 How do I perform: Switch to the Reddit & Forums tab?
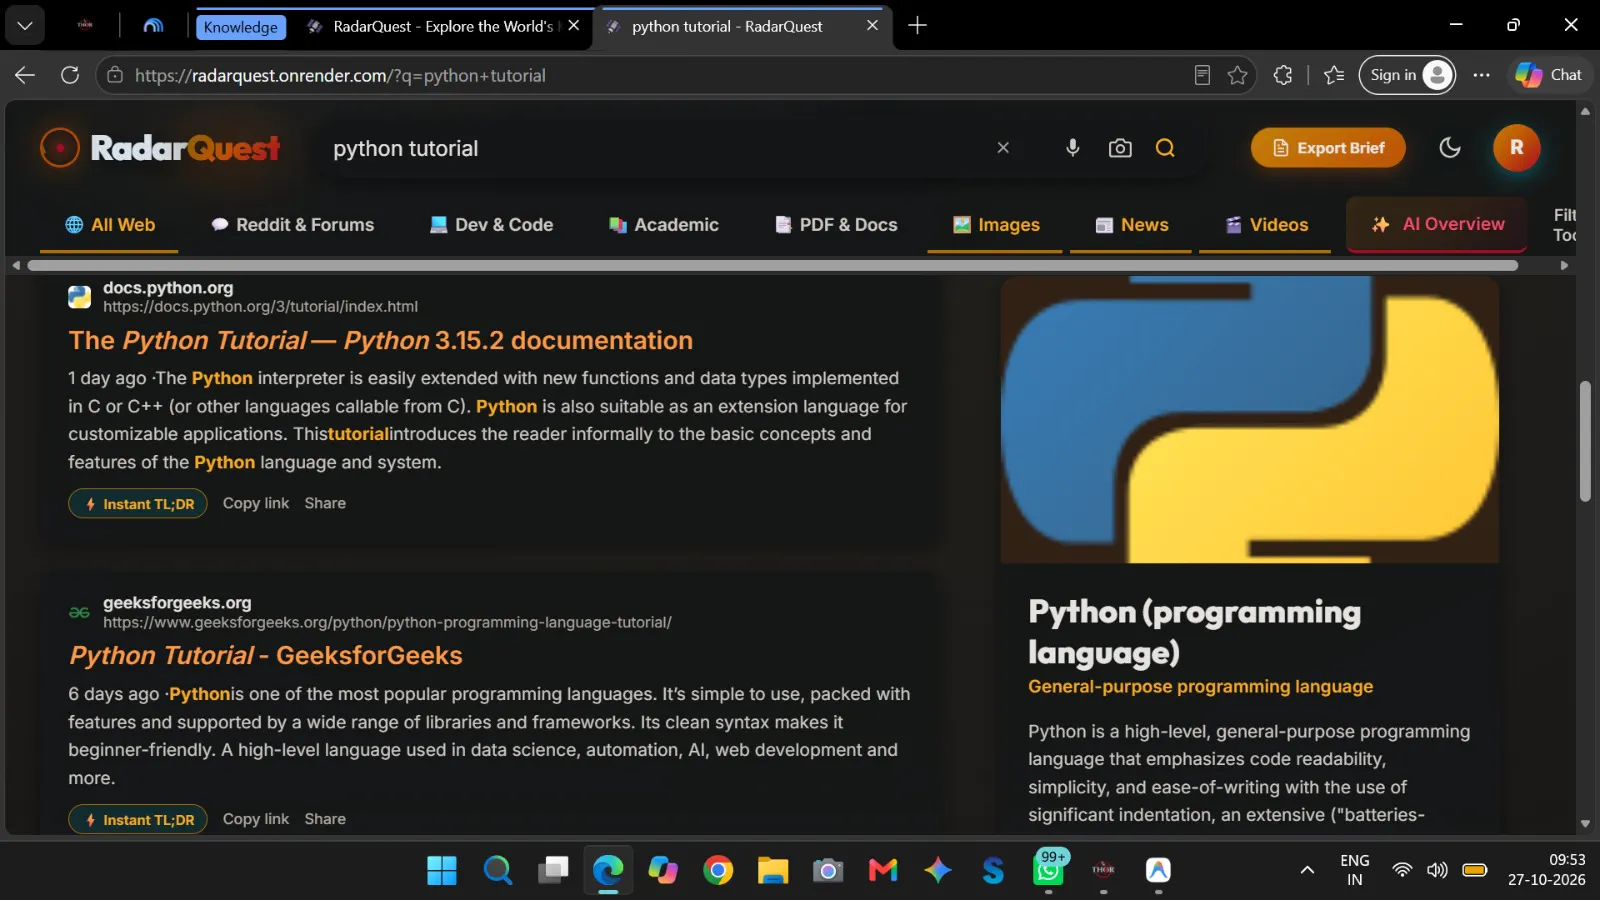pos(292,225)
